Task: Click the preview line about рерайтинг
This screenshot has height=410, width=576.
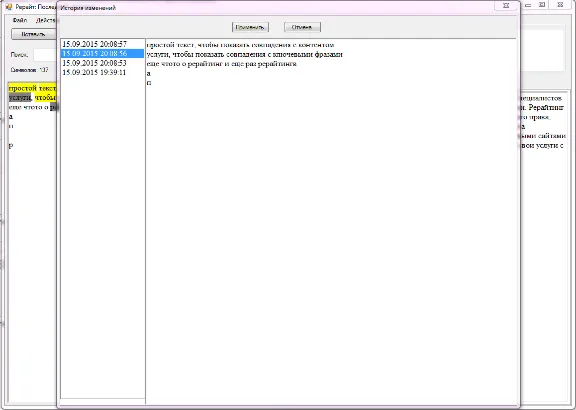Action: click(222, 64)
